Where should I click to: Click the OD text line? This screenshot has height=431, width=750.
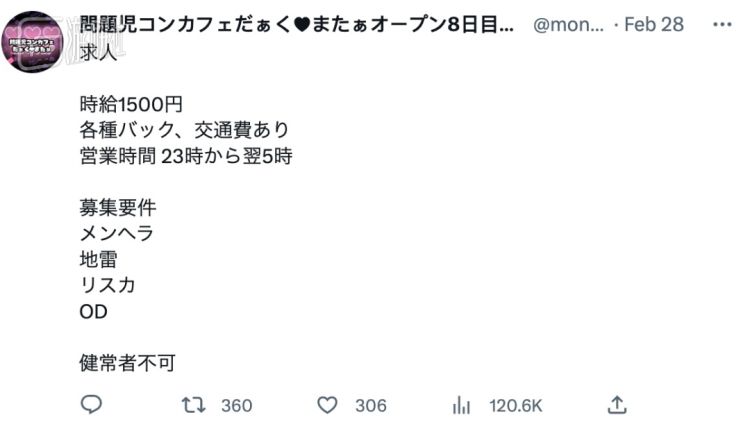93,311
